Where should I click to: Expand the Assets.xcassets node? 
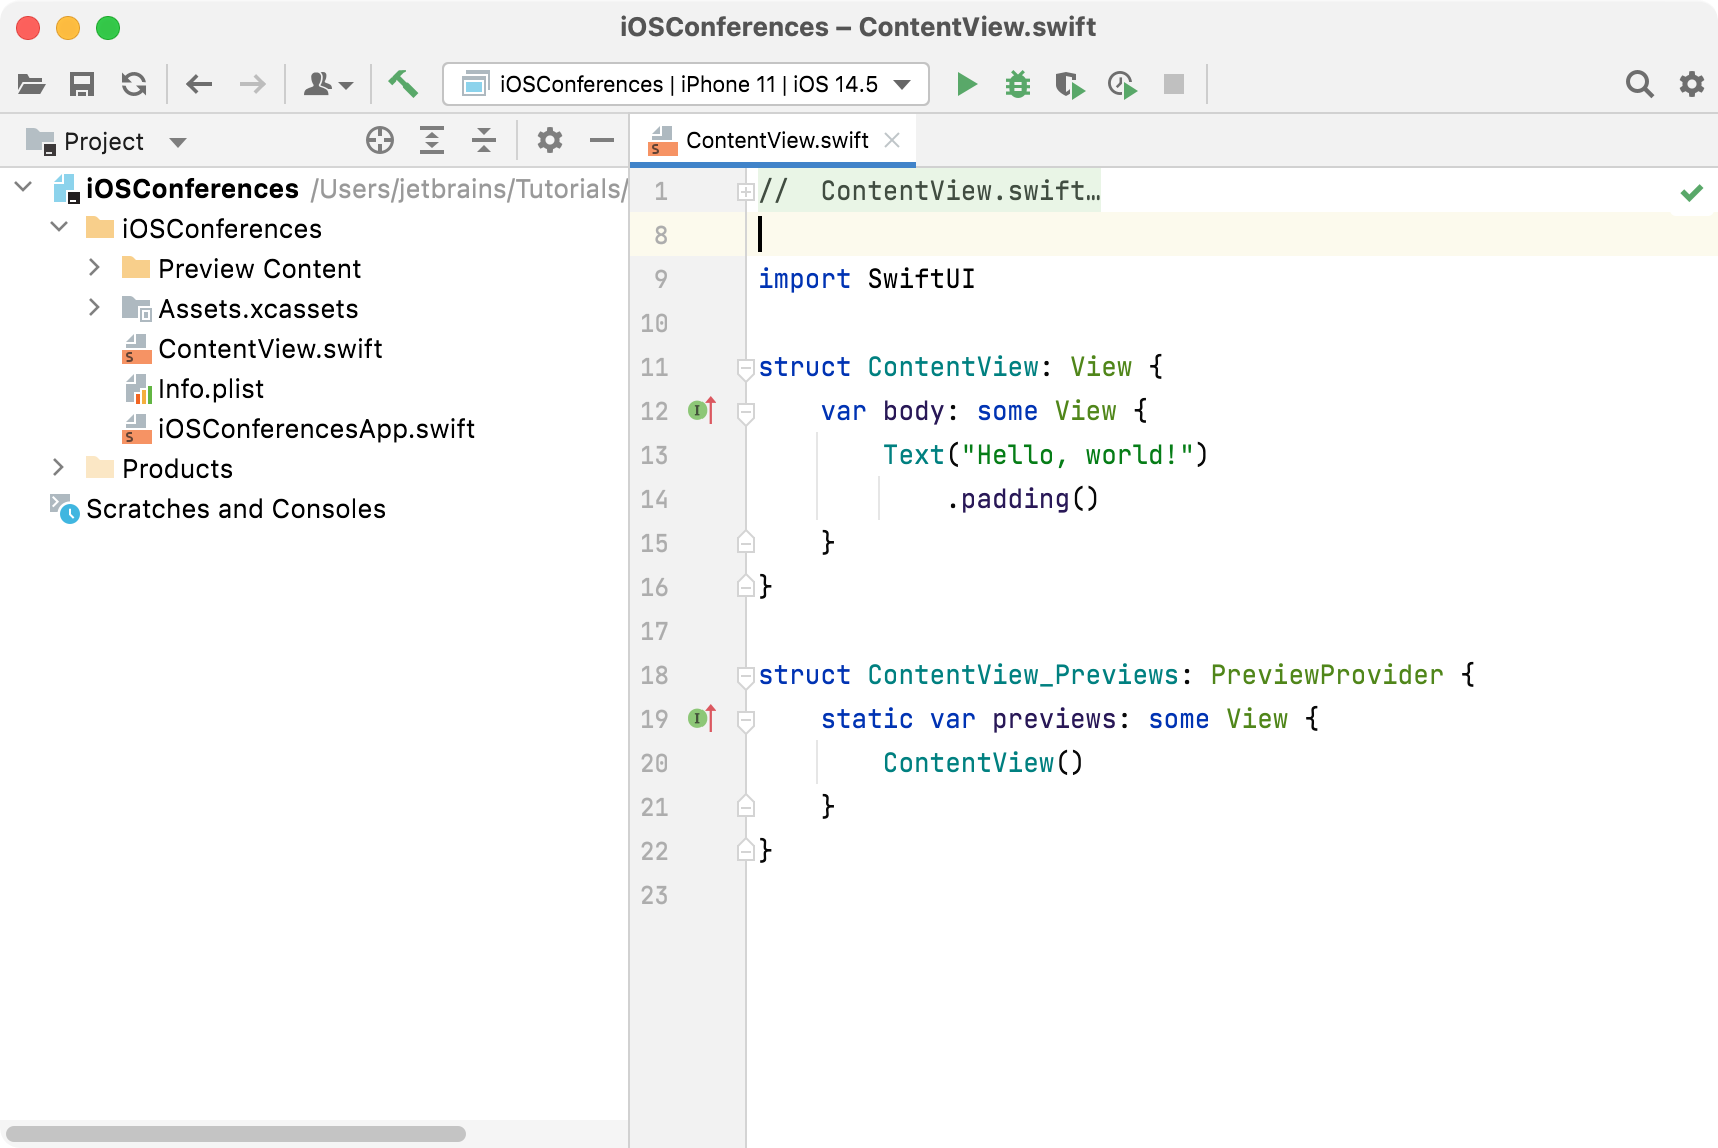tap(95, 308)
